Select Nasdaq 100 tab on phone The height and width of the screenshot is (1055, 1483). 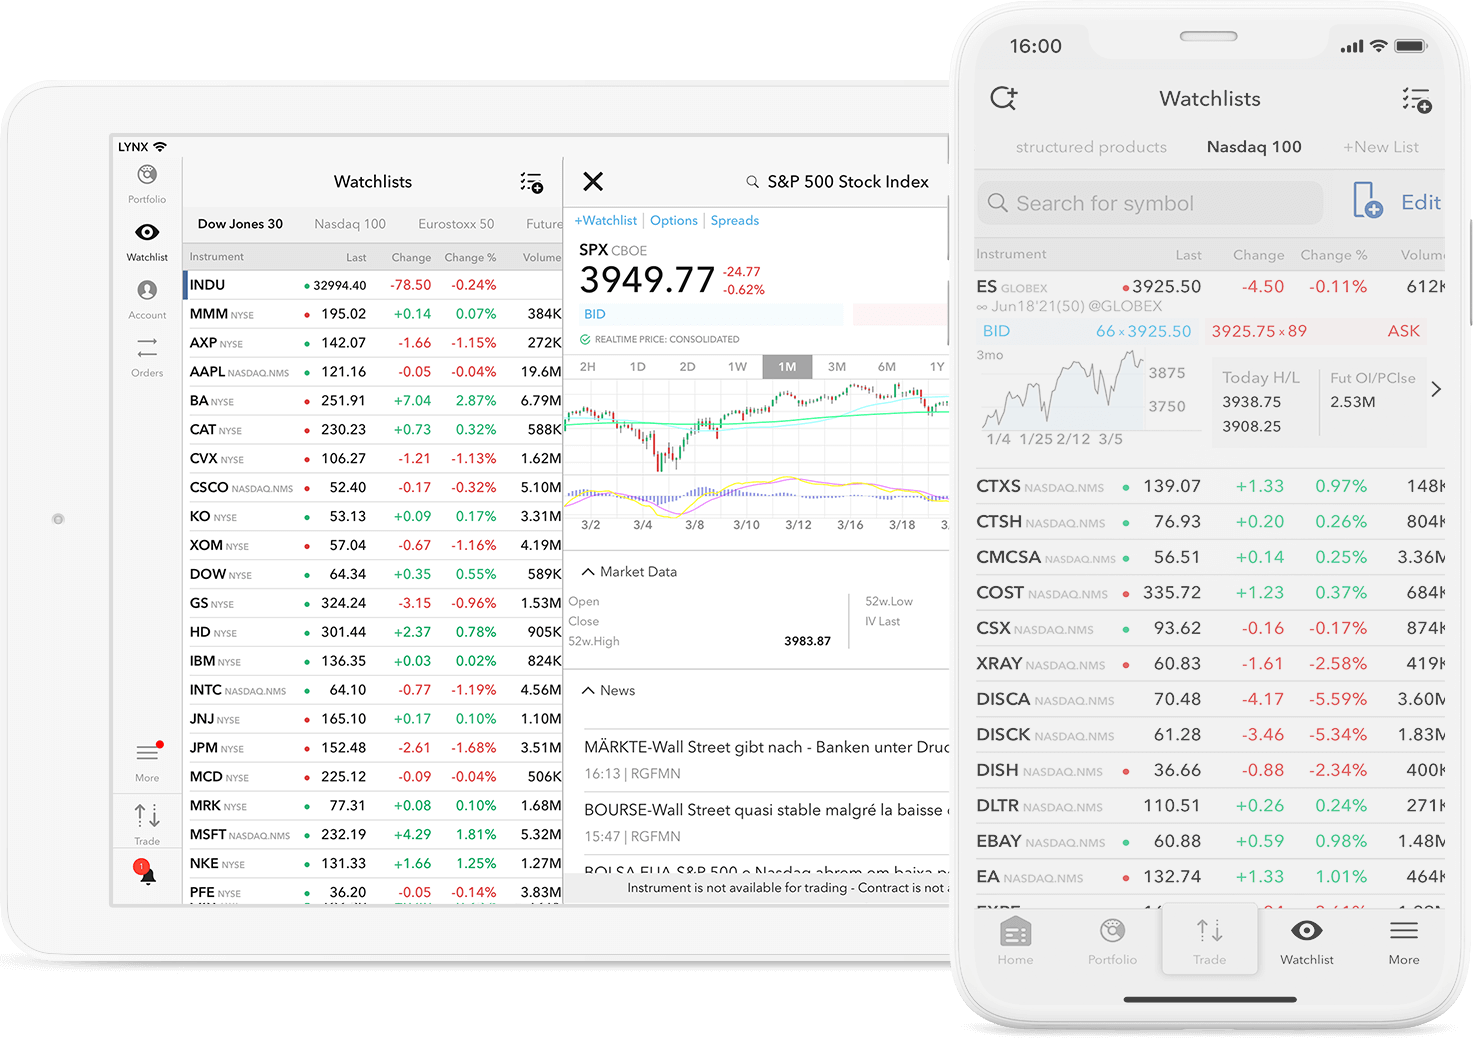point(1254,147)
